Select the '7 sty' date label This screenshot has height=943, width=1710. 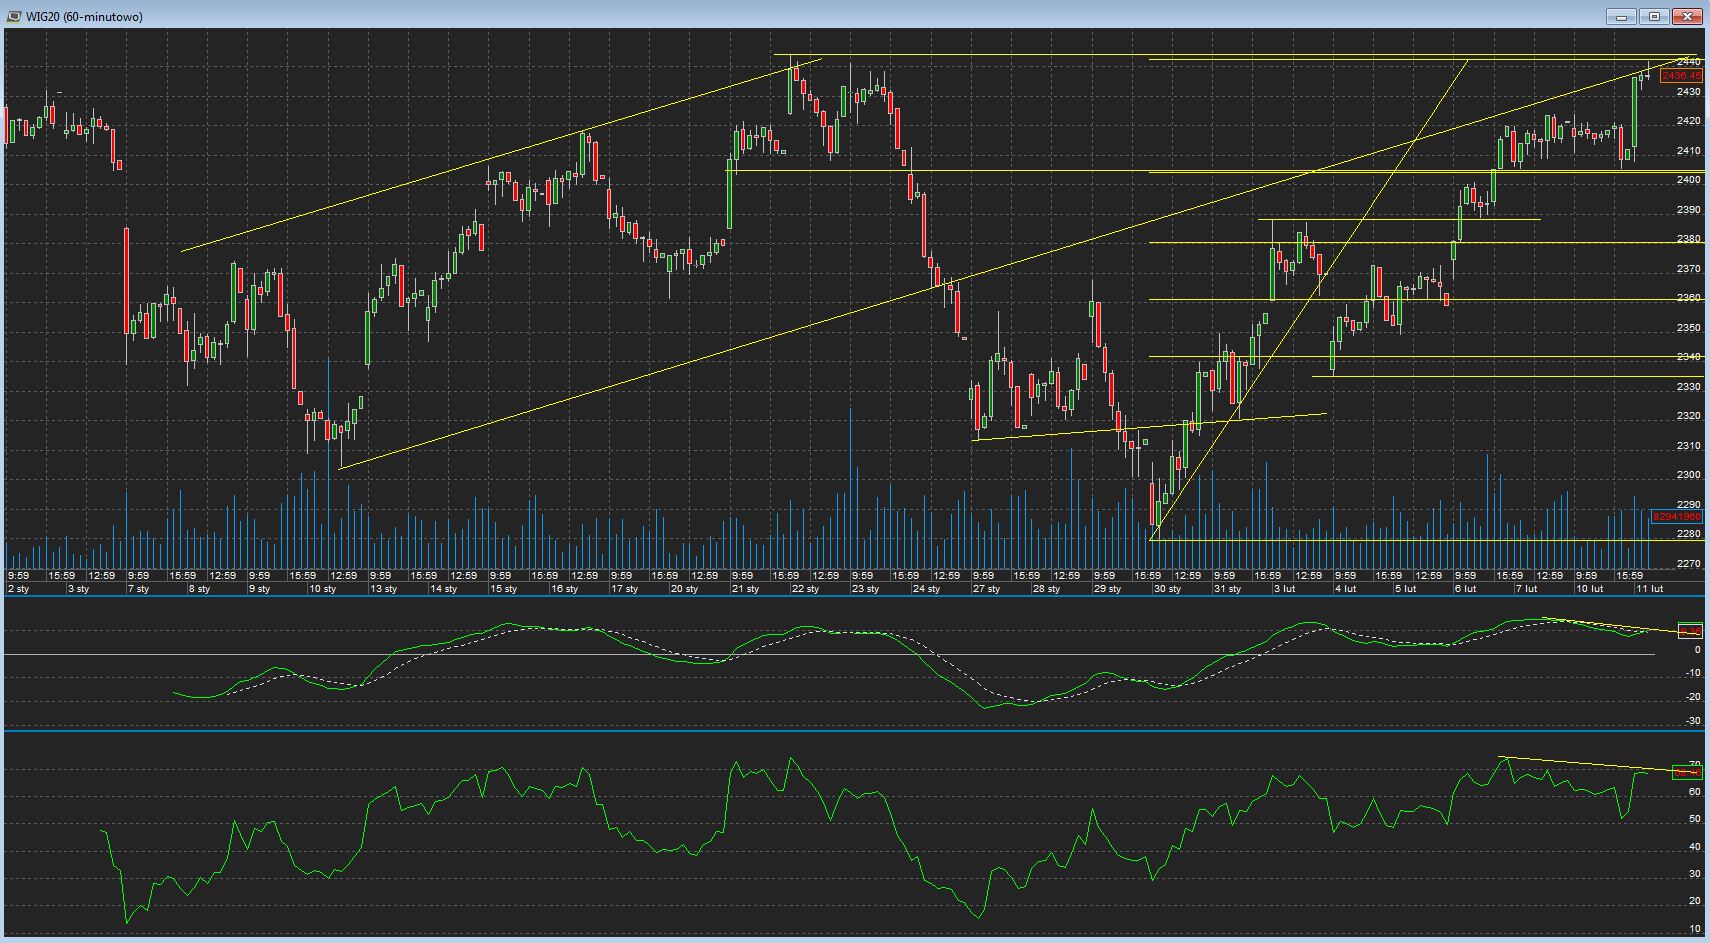pos(139,589)
